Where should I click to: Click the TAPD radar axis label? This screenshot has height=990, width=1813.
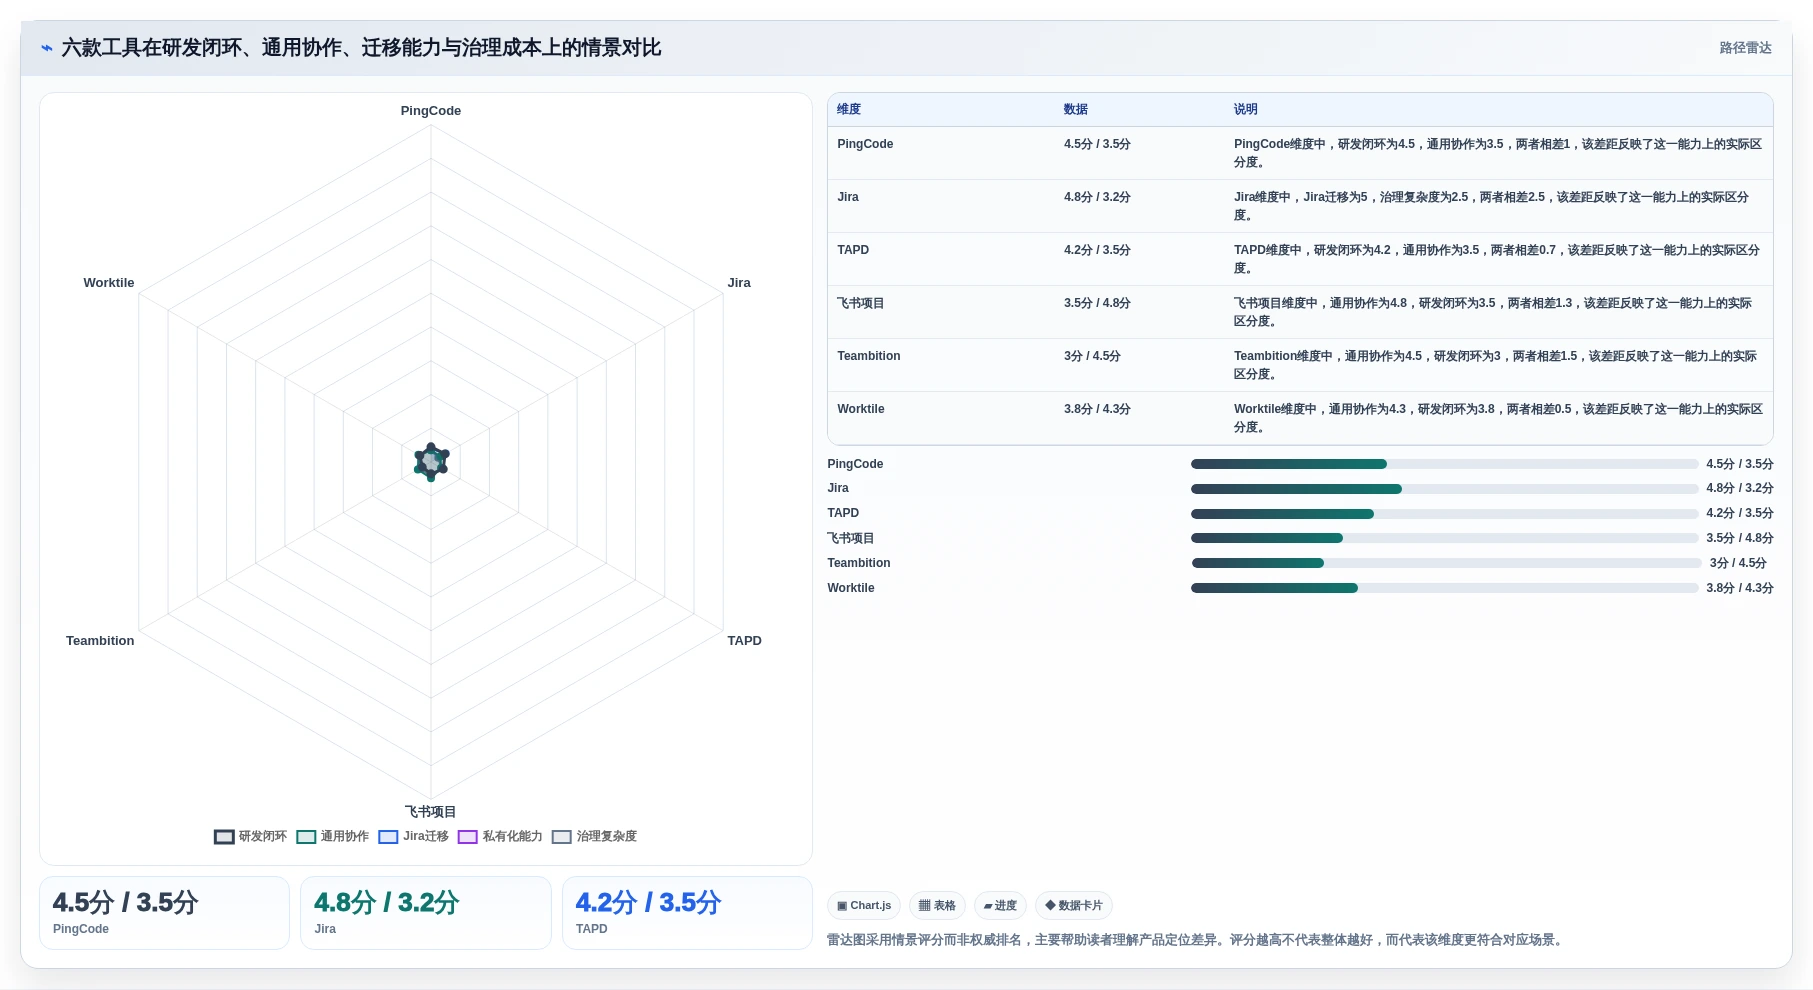point(745,641)
